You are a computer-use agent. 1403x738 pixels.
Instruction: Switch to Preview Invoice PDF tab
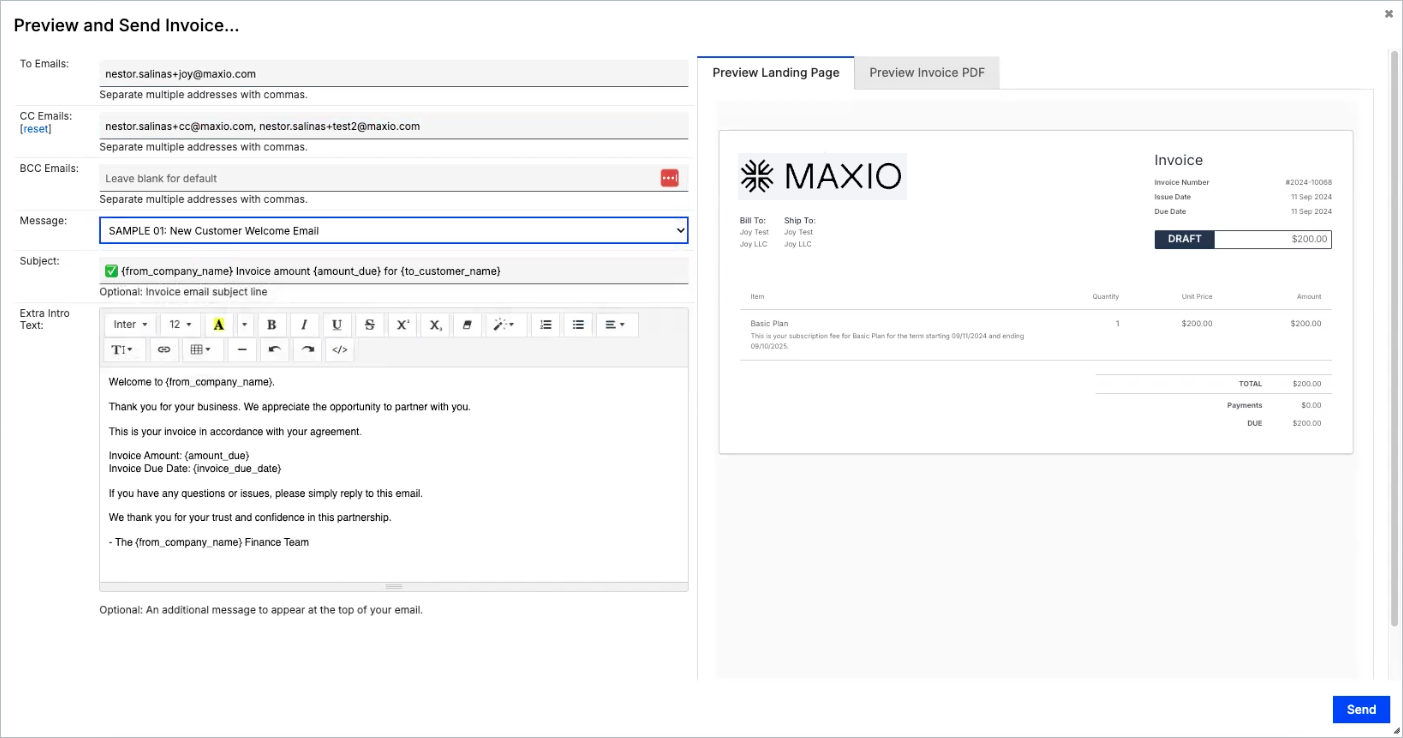(927, 73)
